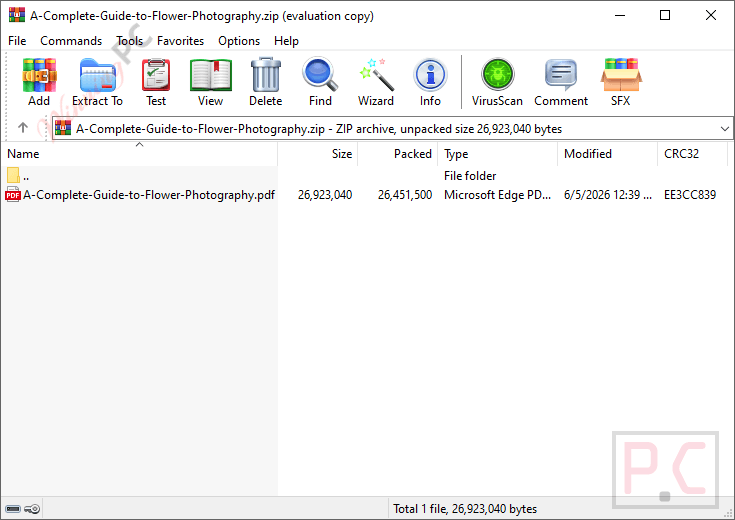Click the Delete trash can icon
The image size is (735, 520).
(x=266, y=75)
